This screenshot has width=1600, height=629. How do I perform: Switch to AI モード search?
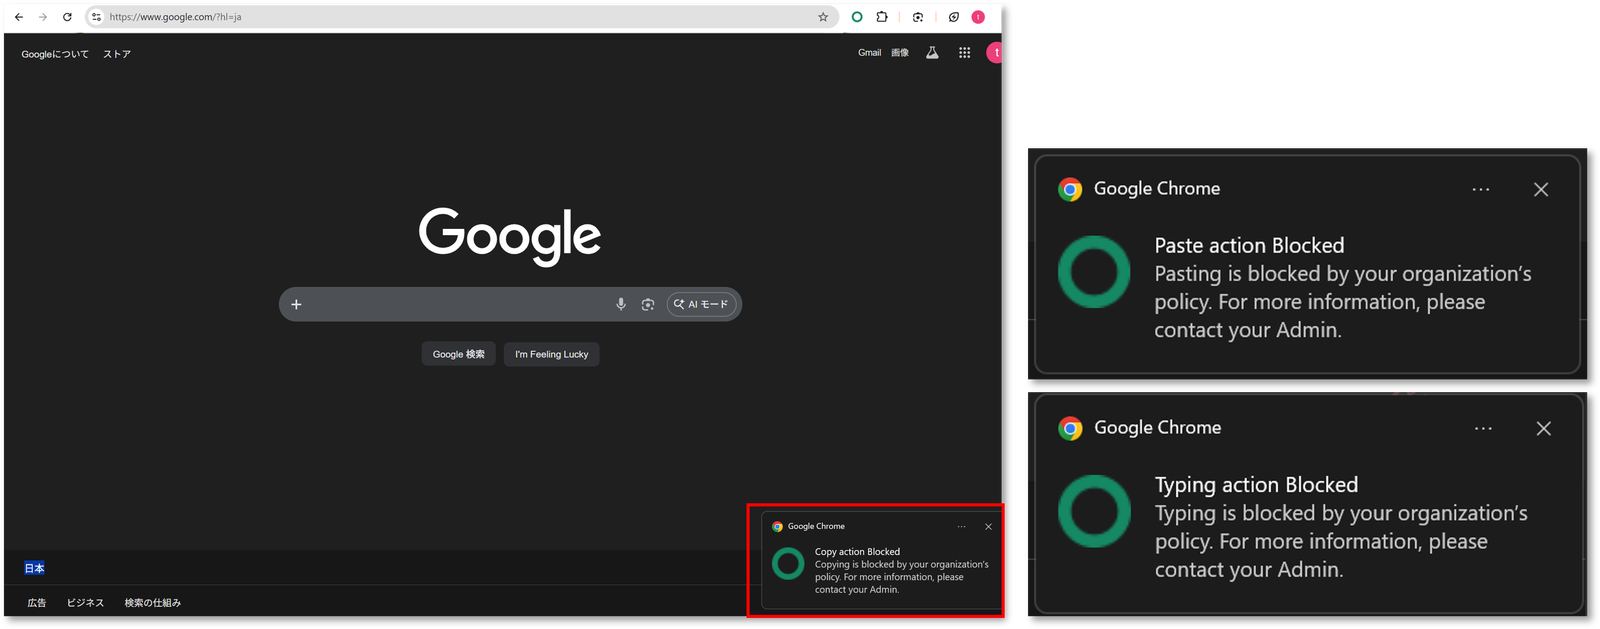702,304
